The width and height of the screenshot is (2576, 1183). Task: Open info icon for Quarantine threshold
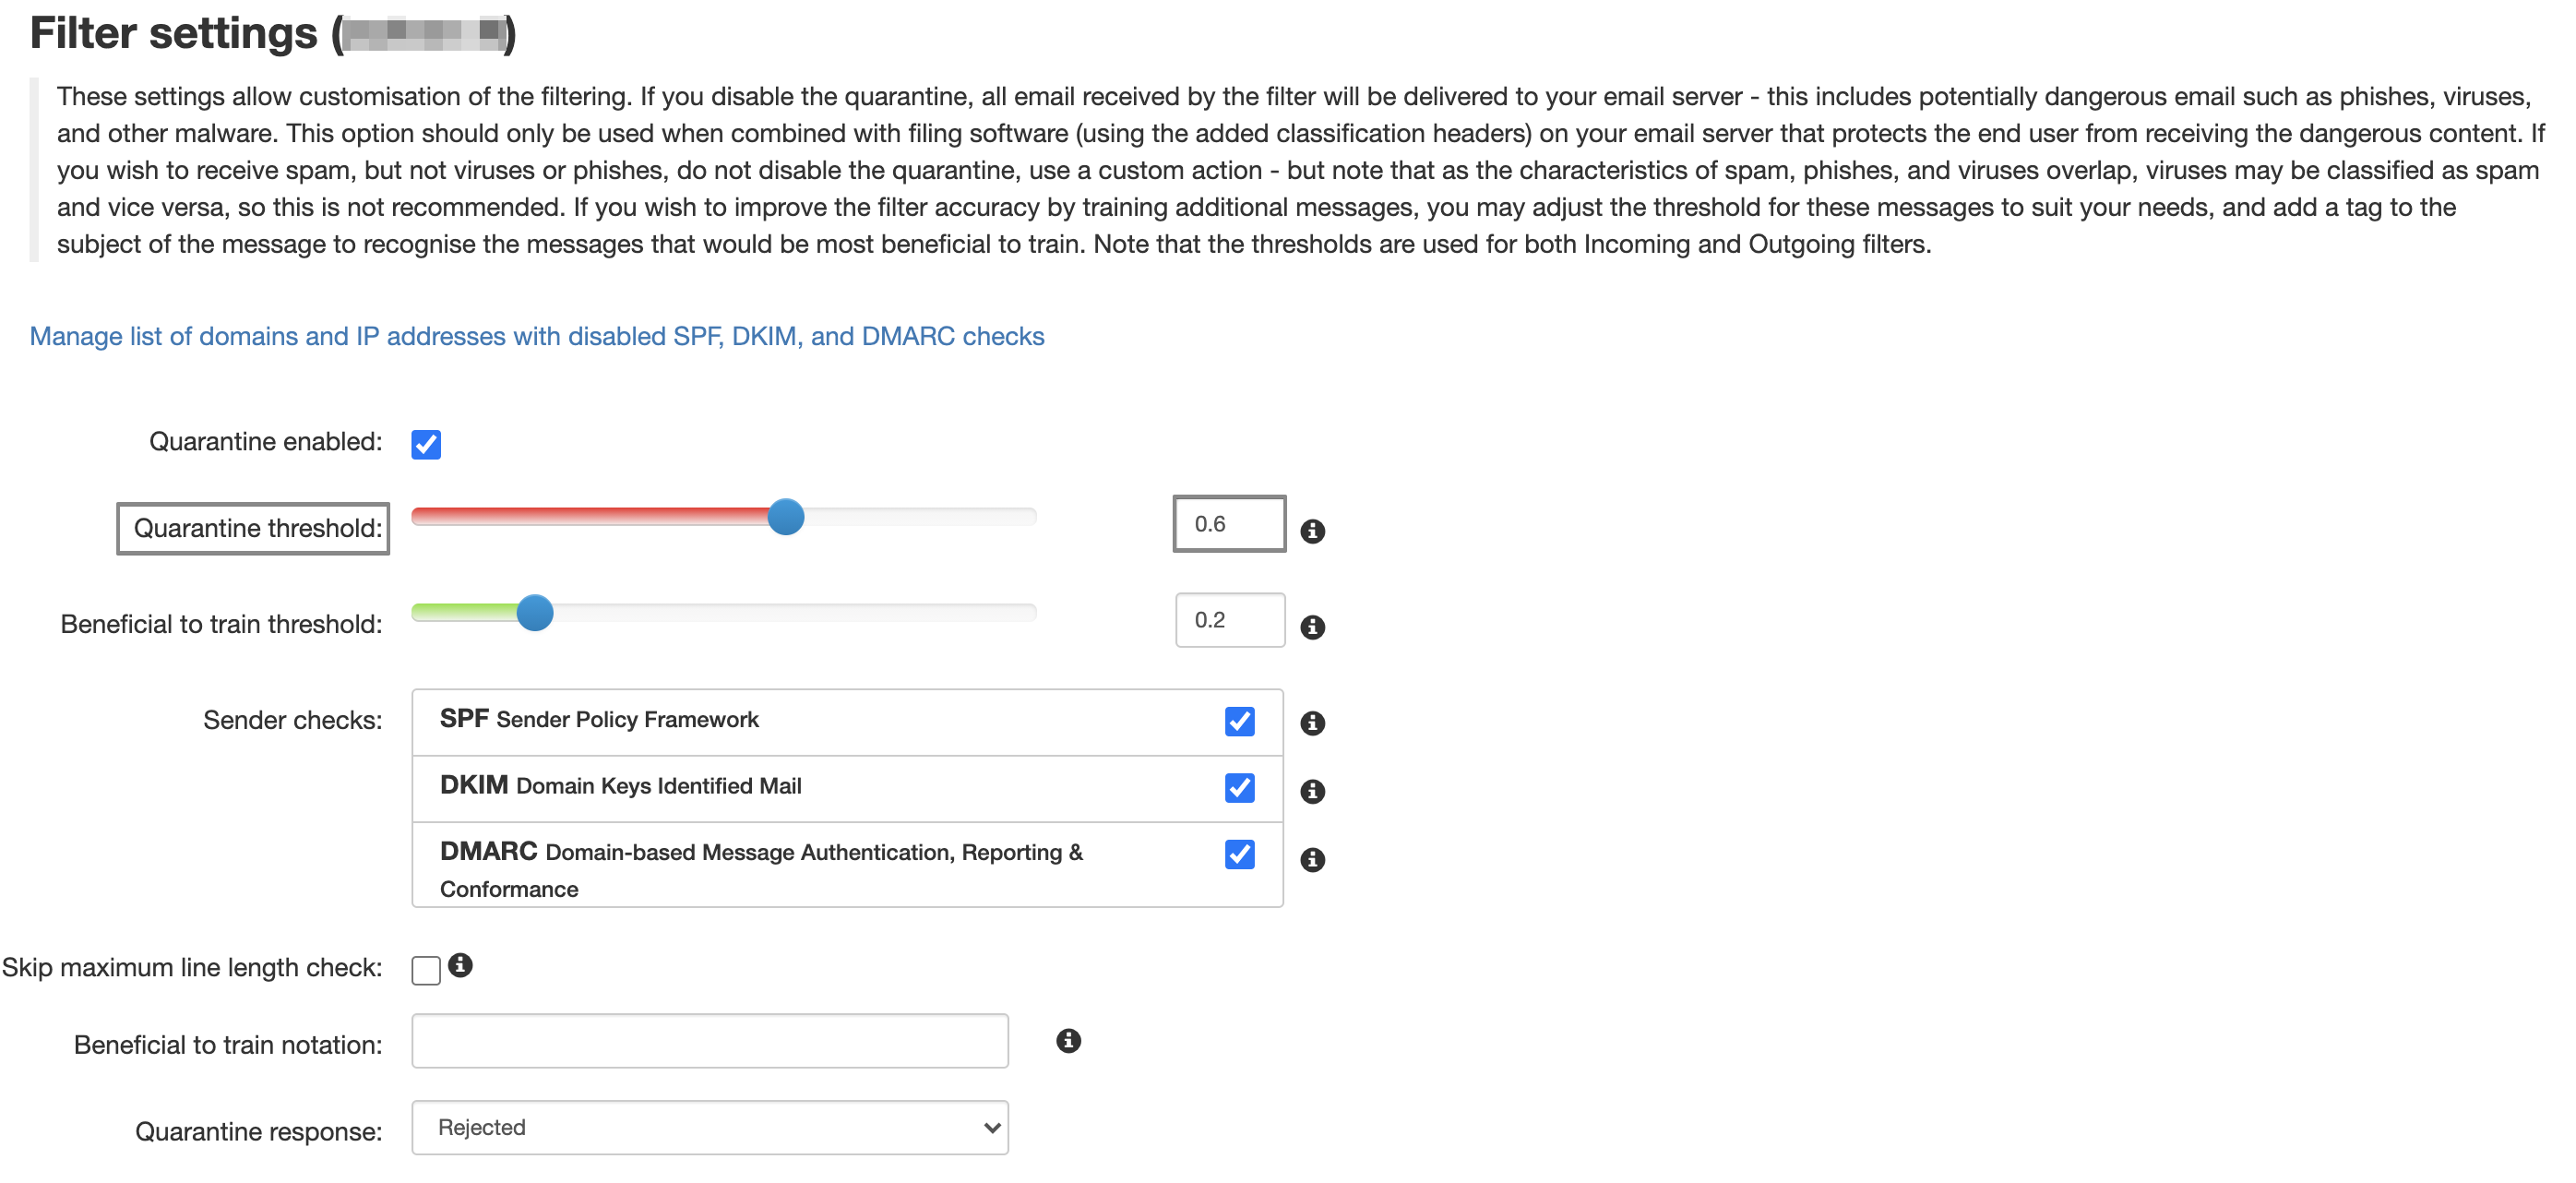pyautogui.click(x=1312, y=531)
